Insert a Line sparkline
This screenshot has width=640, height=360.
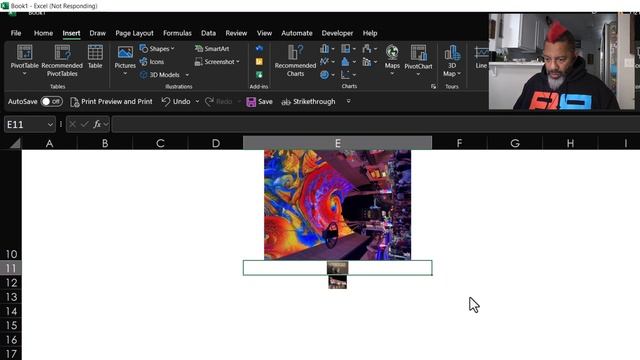[x=481, y=57]
